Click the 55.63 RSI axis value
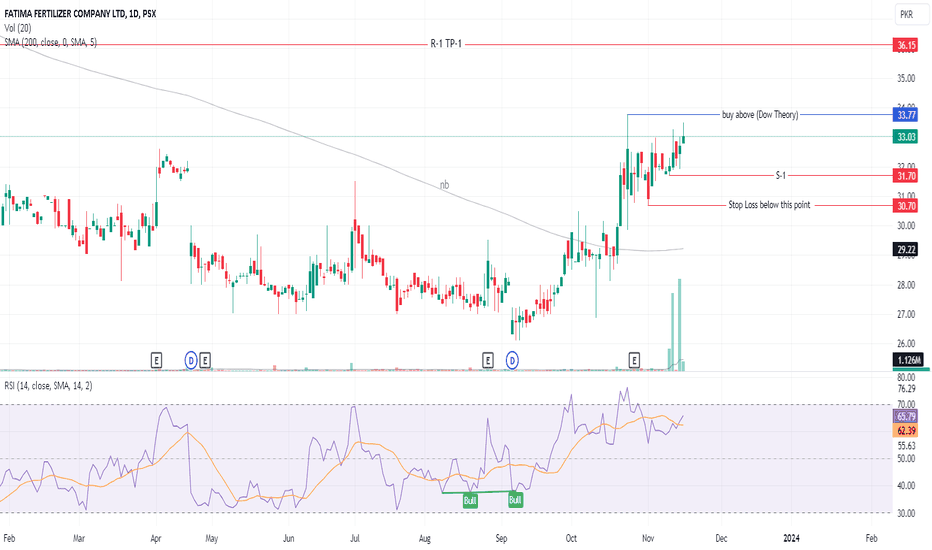This screenshot has height=550, width=932. tap(906, 445)
